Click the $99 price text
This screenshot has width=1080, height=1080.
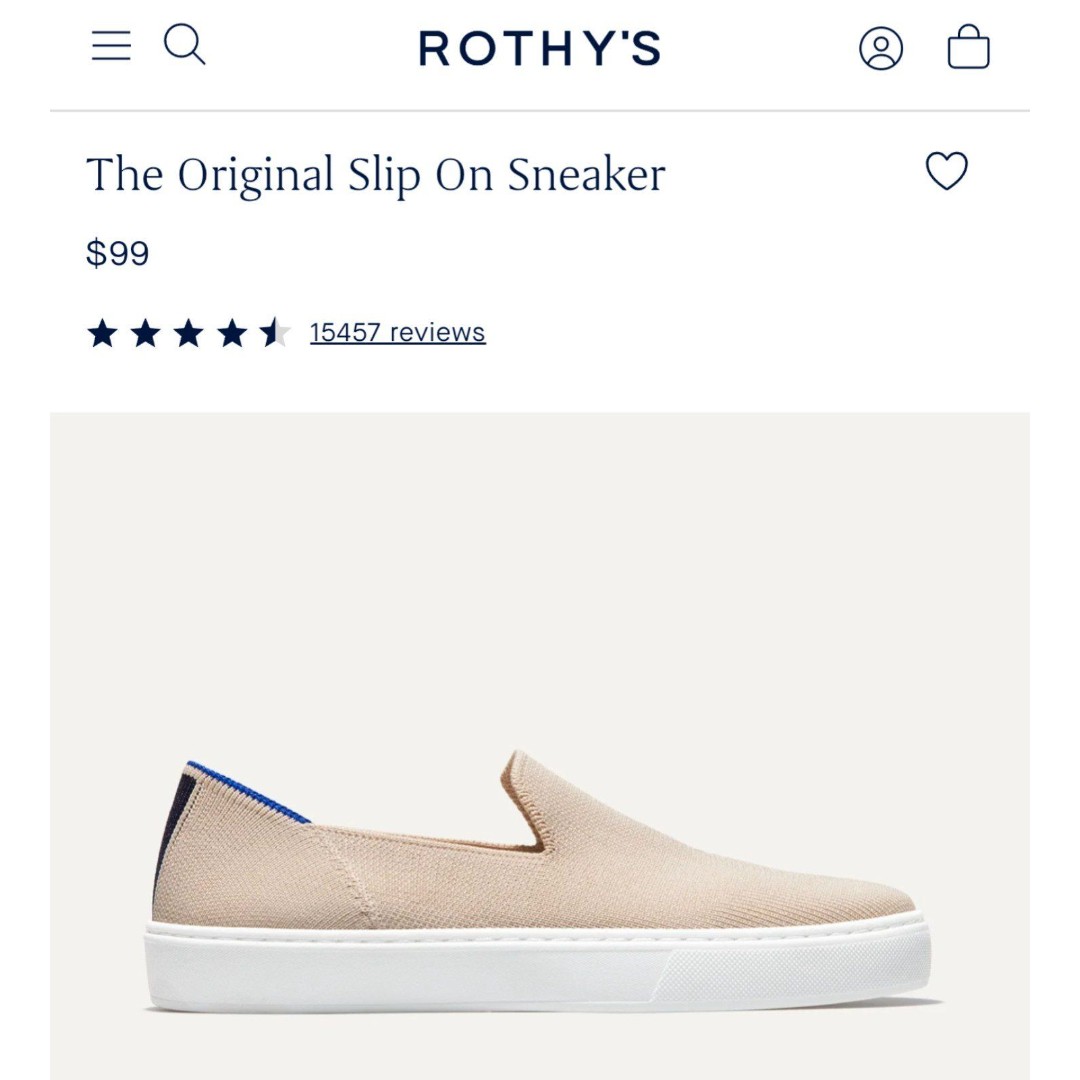117,253
